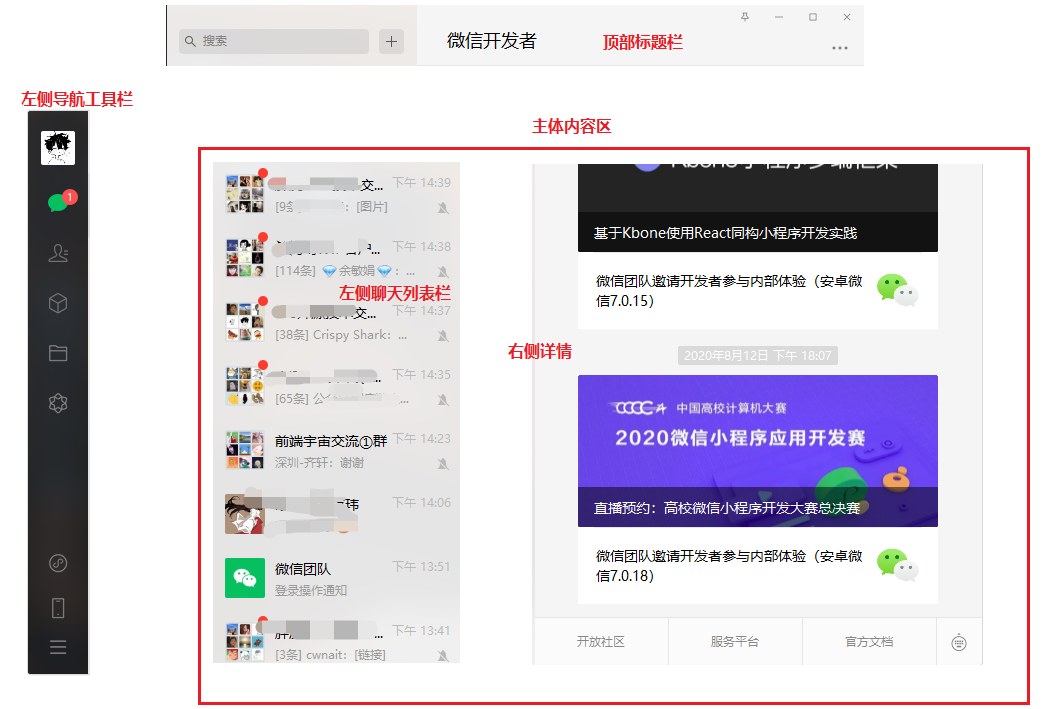Click the muted bell icon on 14:35 chat
Image resolution: width=1049 pixels, height=709 pixels.
443,400
